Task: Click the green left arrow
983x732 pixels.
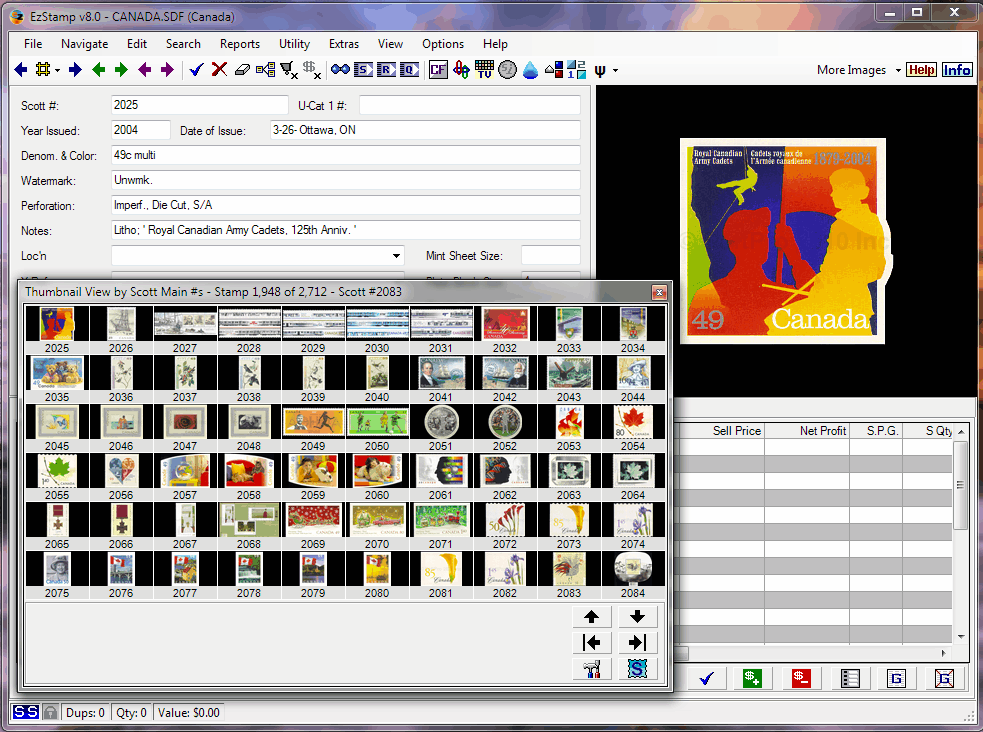Action: 98,70
